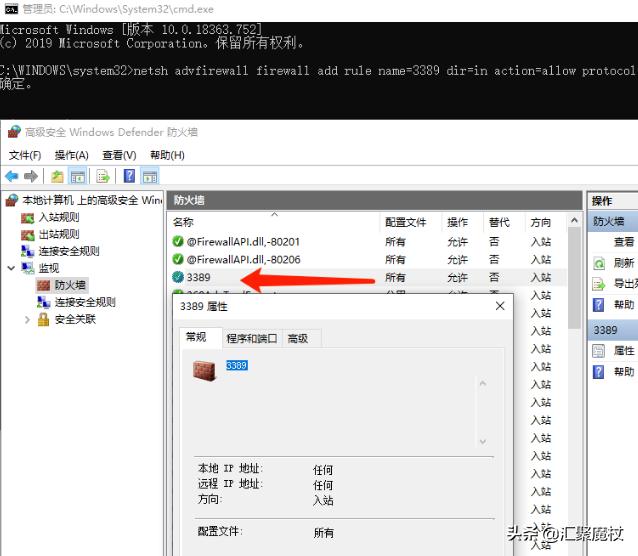The width and height of the screenshot is (638, 556).
Task: Click the 入站 value in 3389 rule row
Action: 541,278
